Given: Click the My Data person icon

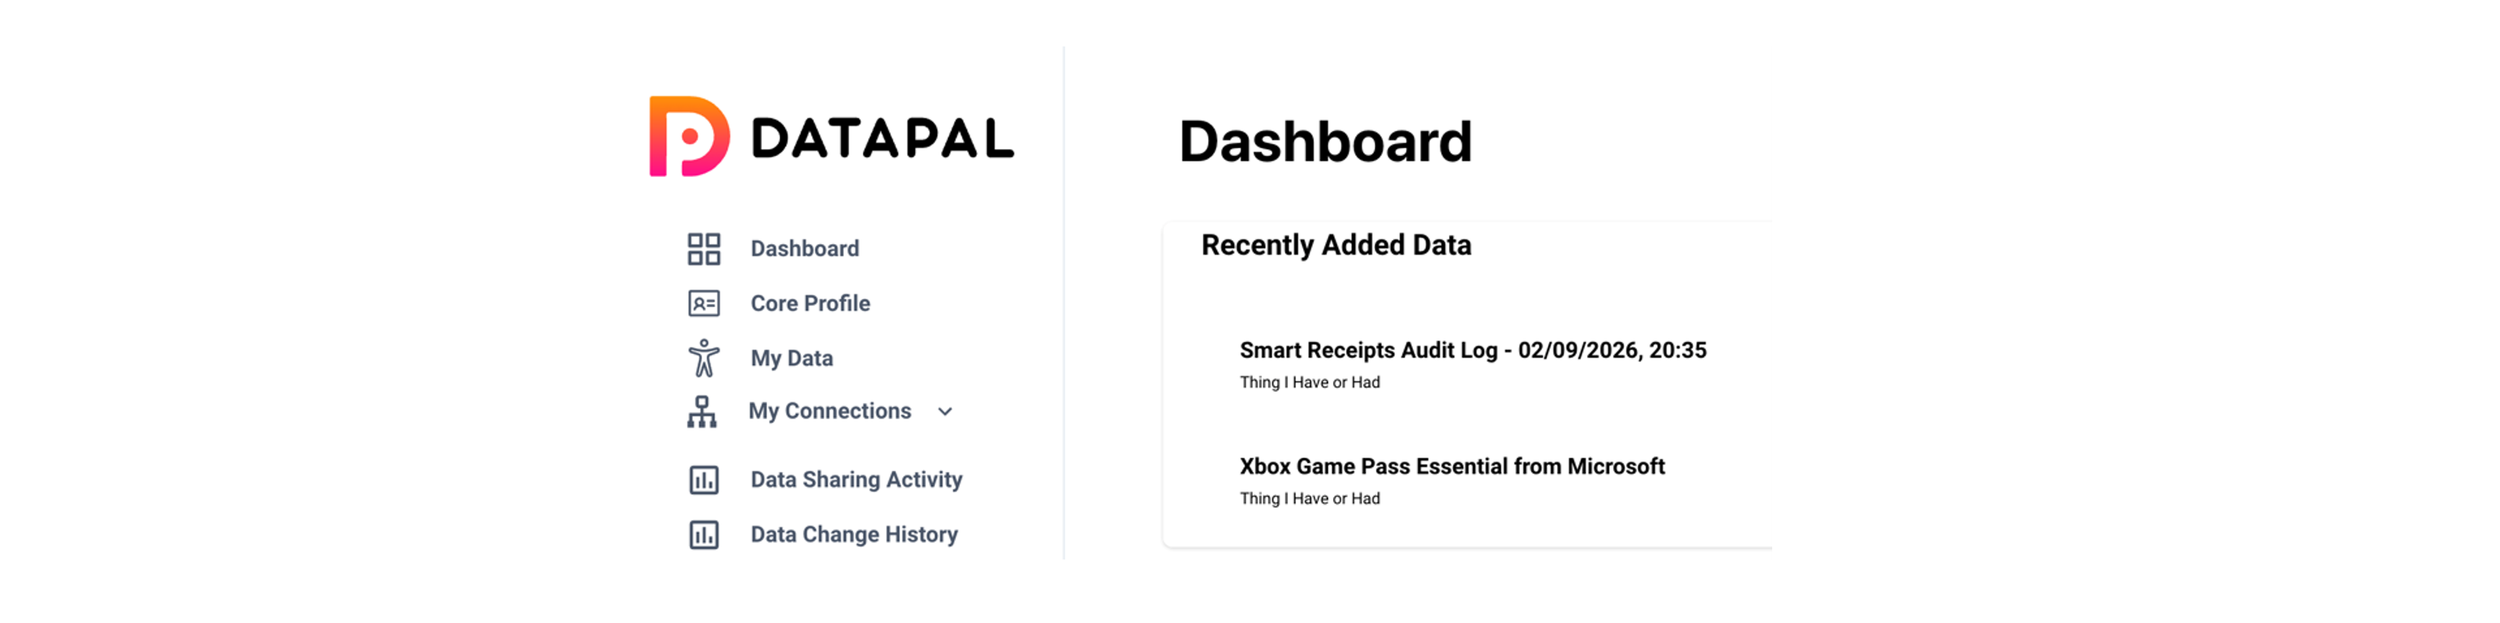Looking at the screenshot, I should tap(704, 358).
